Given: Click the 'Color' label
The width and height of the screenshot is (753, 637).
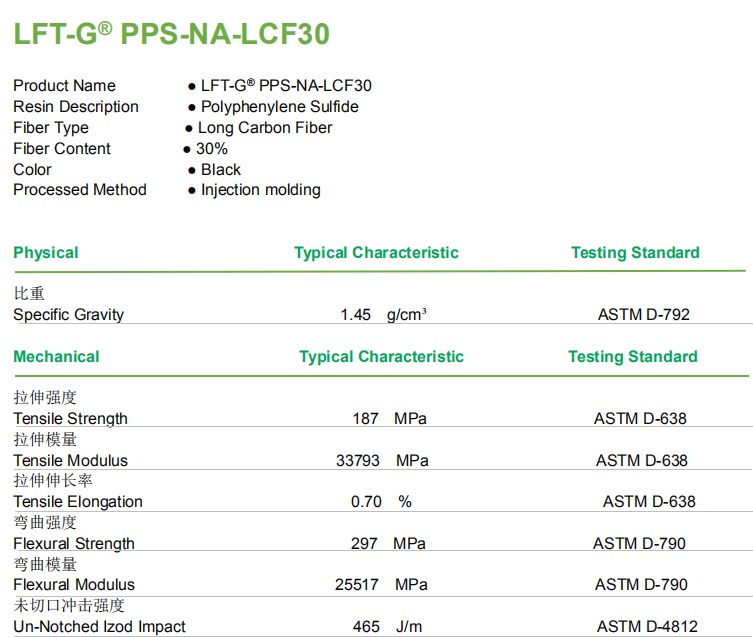Looking at the screenshot, I should click(32, 170).
